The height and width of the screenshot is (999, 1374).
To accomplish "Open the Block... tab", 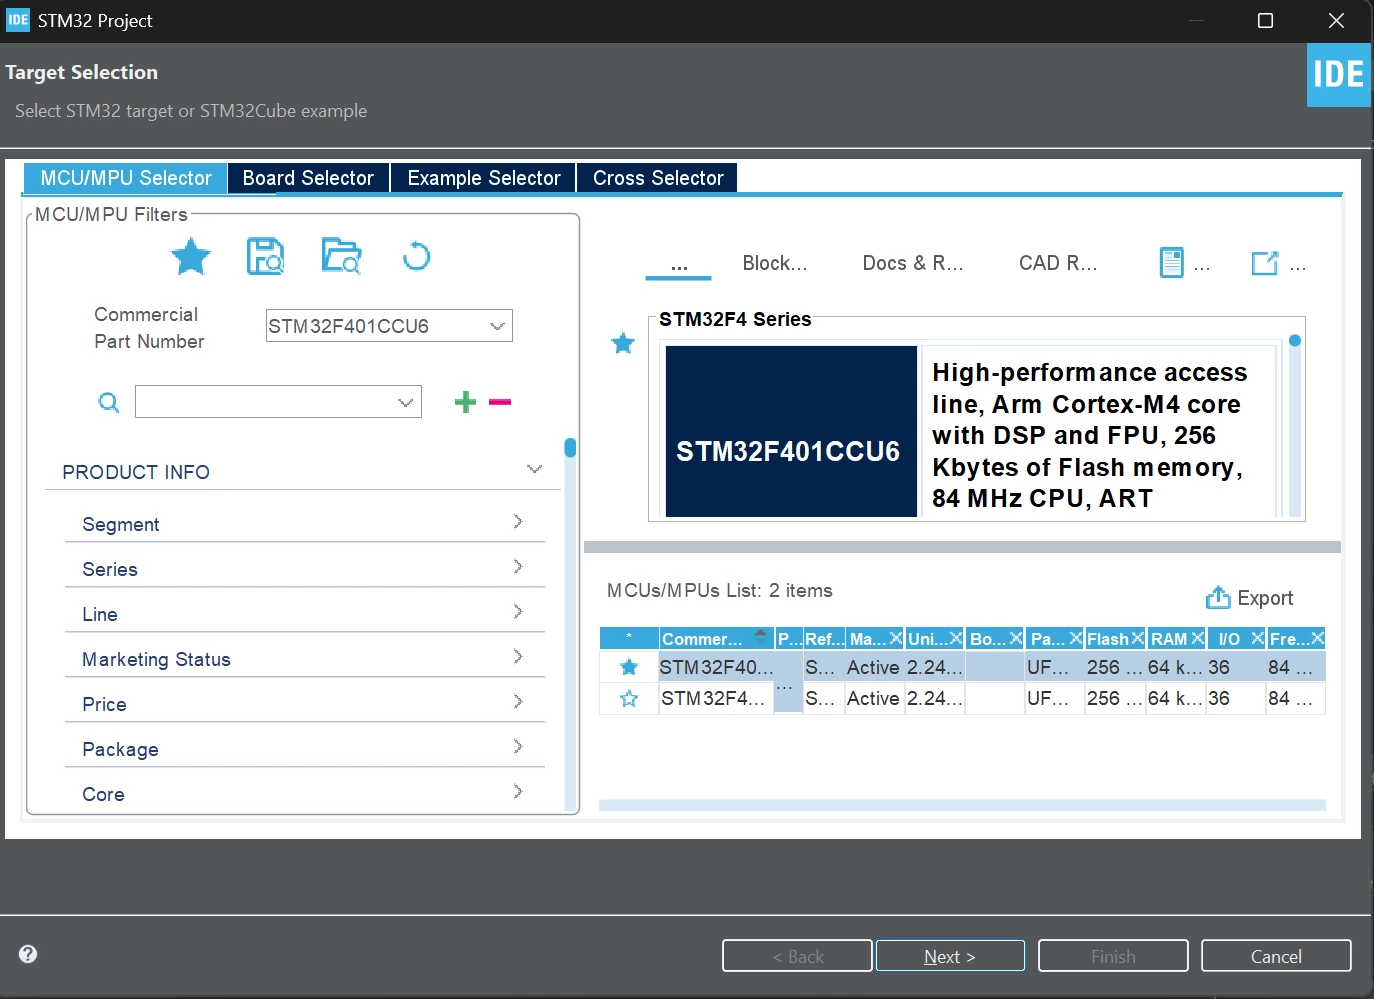I will pos(775,263).
